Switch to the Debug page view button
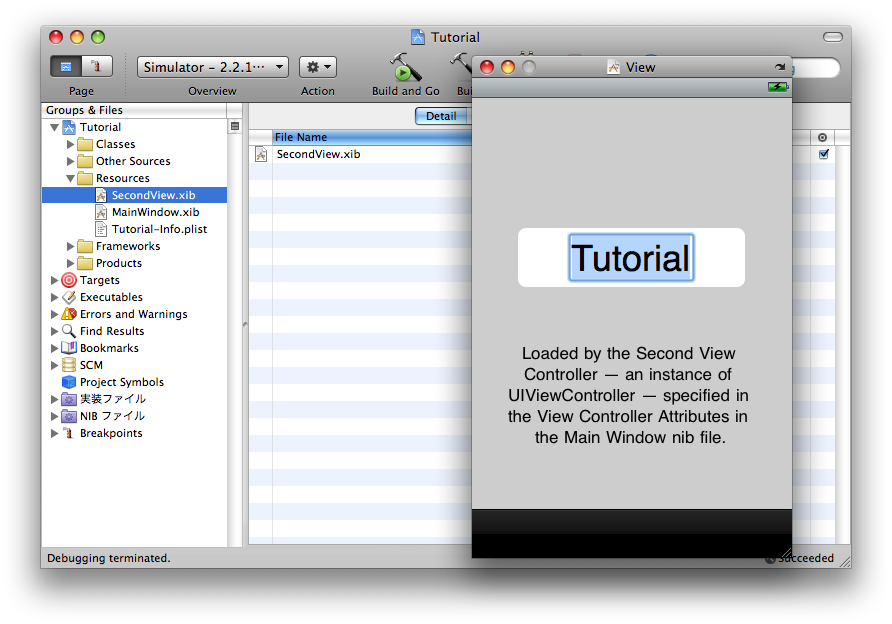Viewport: 892px width, 624px height. (97, 67)
